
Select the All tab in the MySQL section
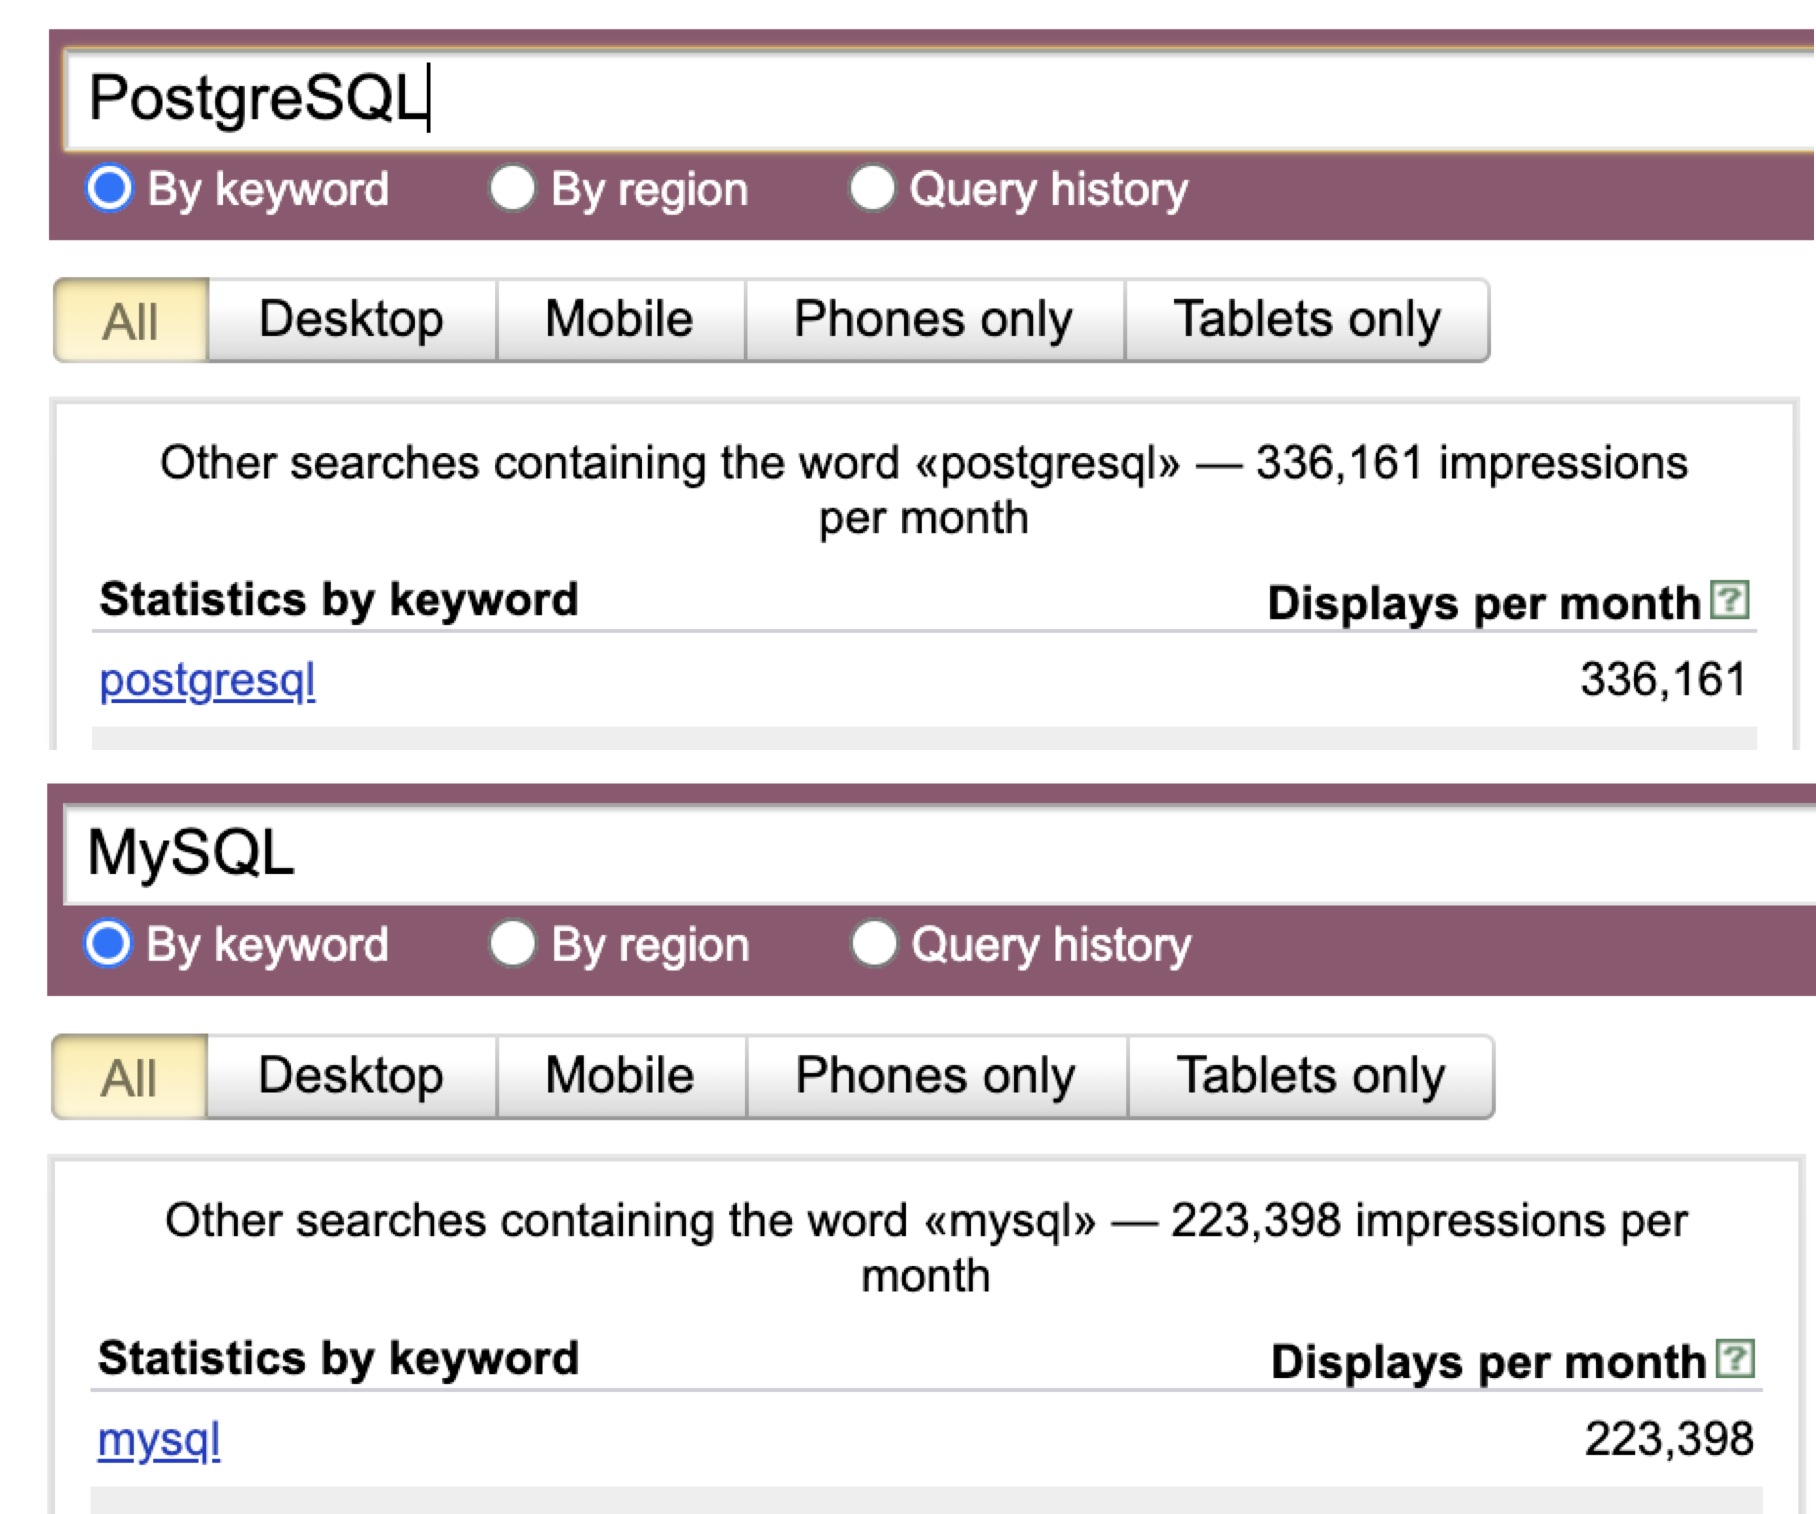coord(129,1076)
